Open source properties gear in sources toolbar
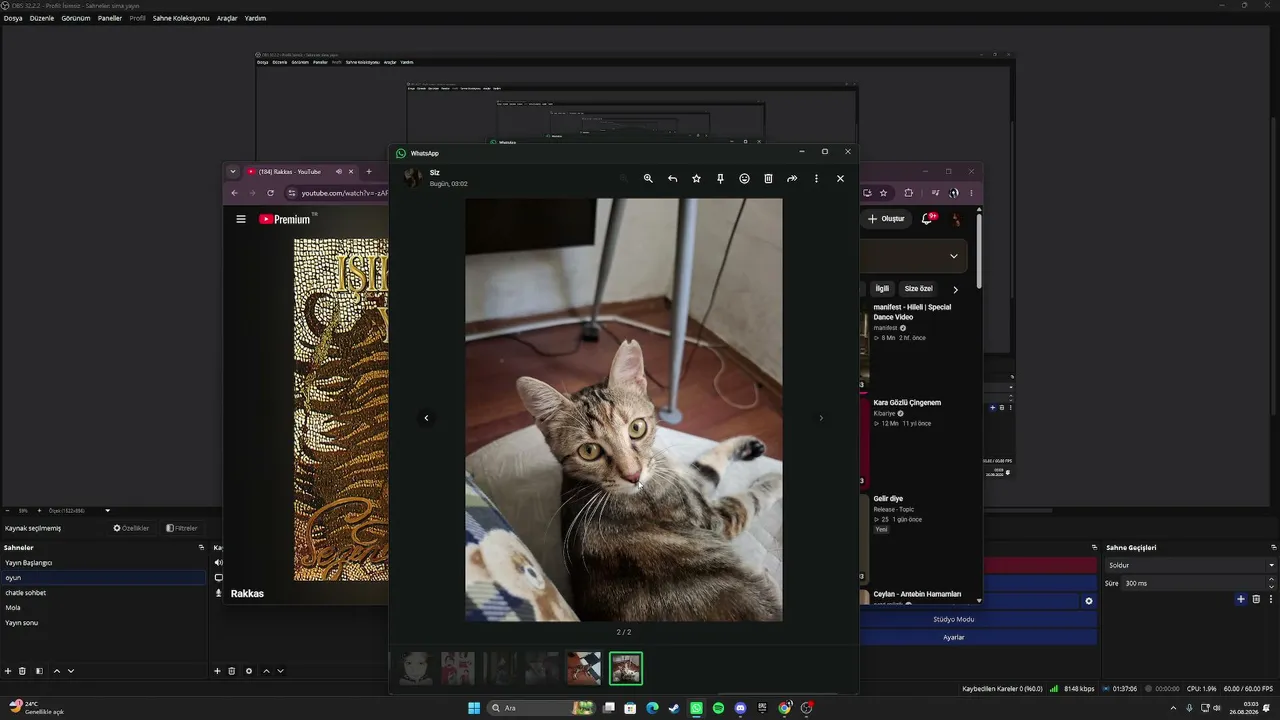Screen dimensions: 1280x720 tap(249, 671)
